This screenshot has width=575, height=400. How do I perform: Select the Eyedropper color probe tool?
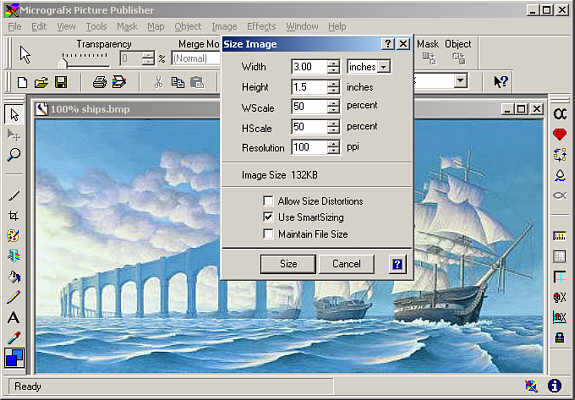pyautogui.click(x=14, y=337)
